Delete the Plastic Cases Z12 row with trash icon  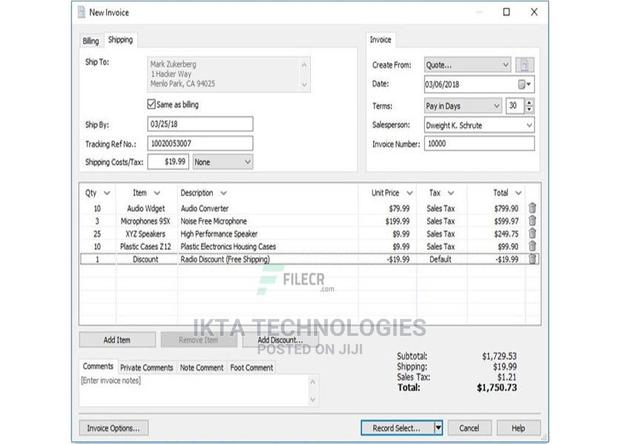tap(532, 246)
